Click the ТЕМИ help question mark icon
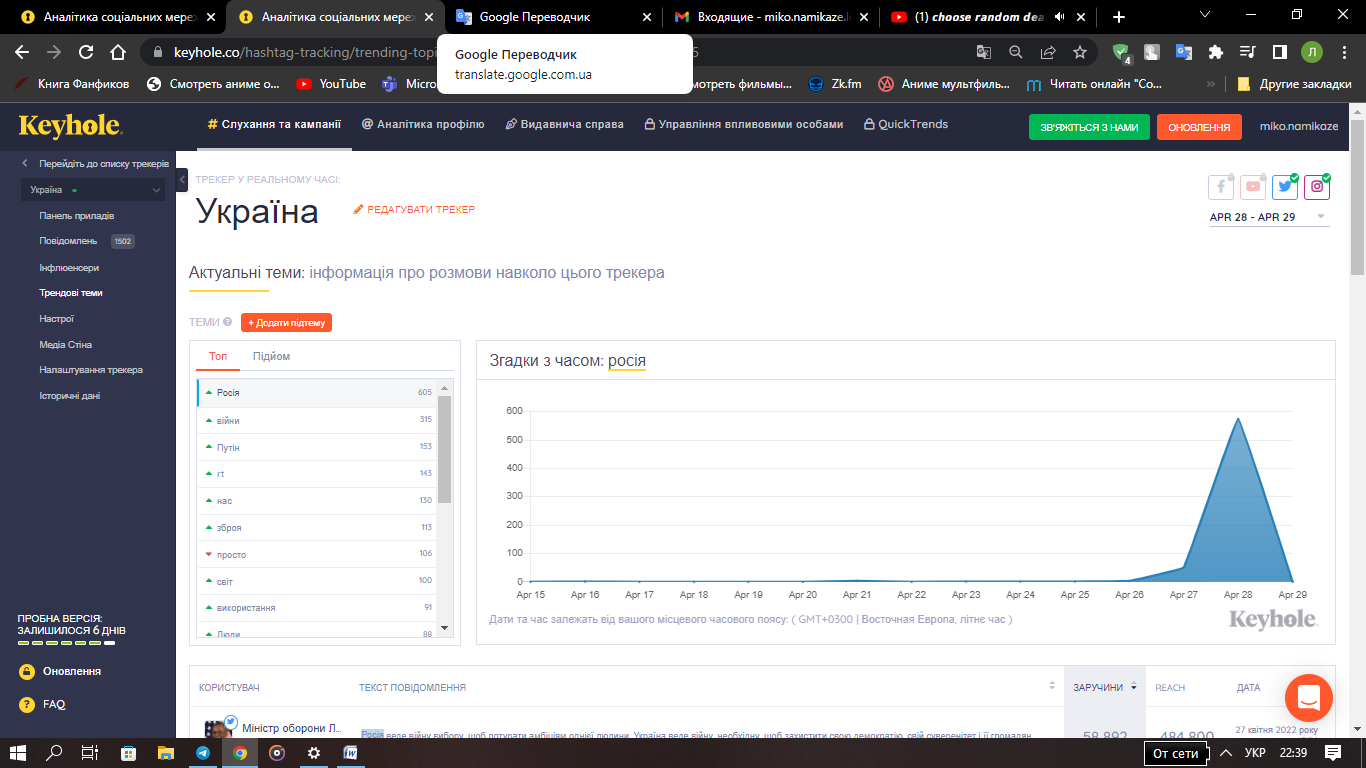 pos(228,322)
